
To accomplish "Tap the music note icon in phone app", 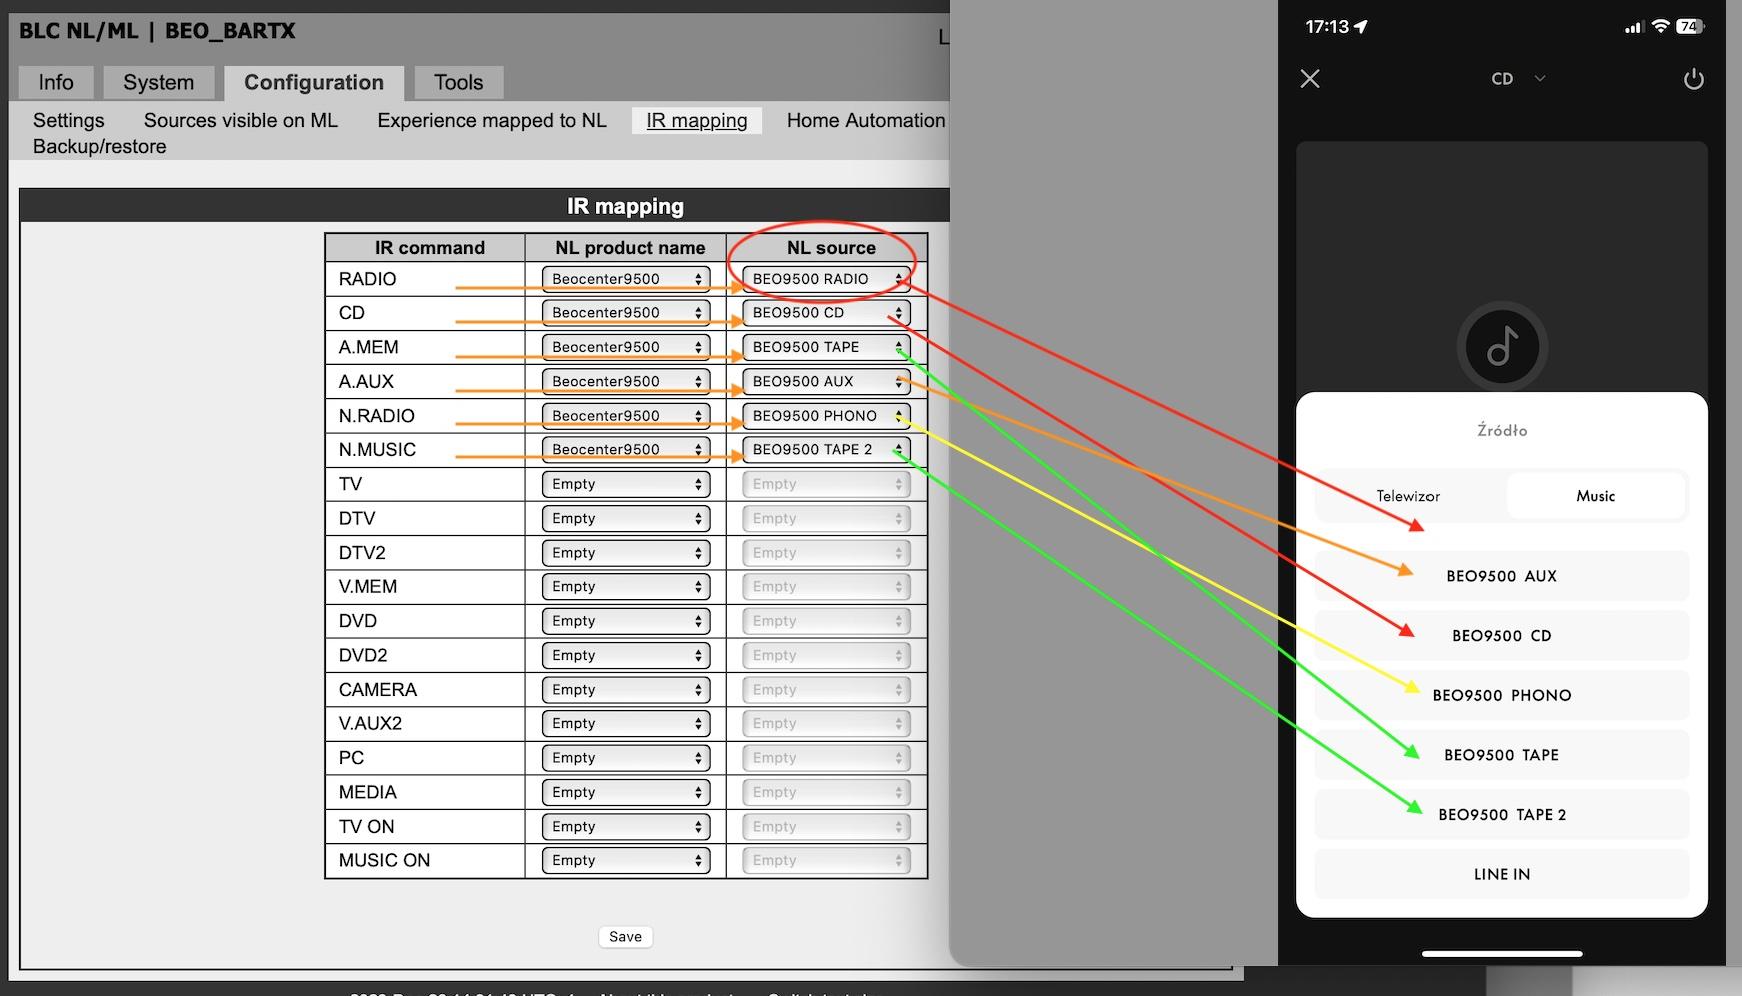I will (1502, 347).
